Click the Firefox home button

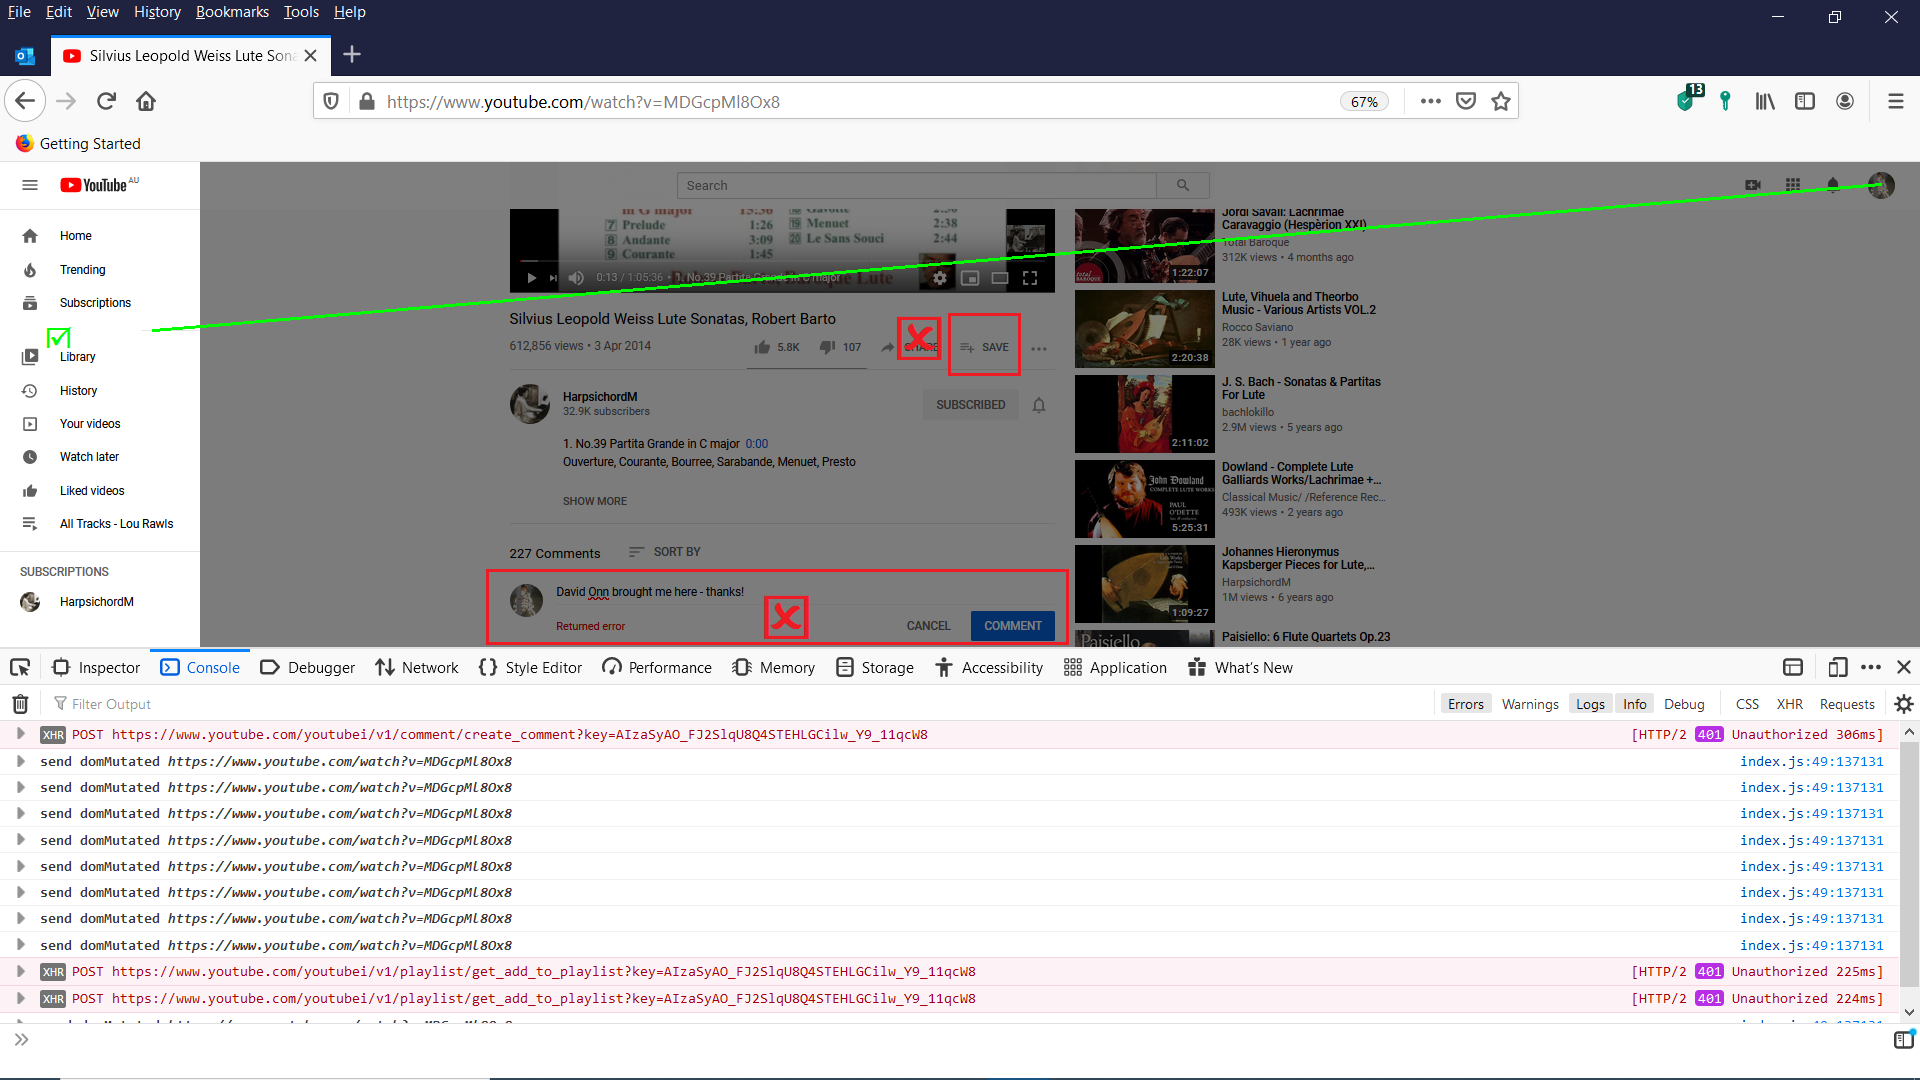[x=146, y=101]
